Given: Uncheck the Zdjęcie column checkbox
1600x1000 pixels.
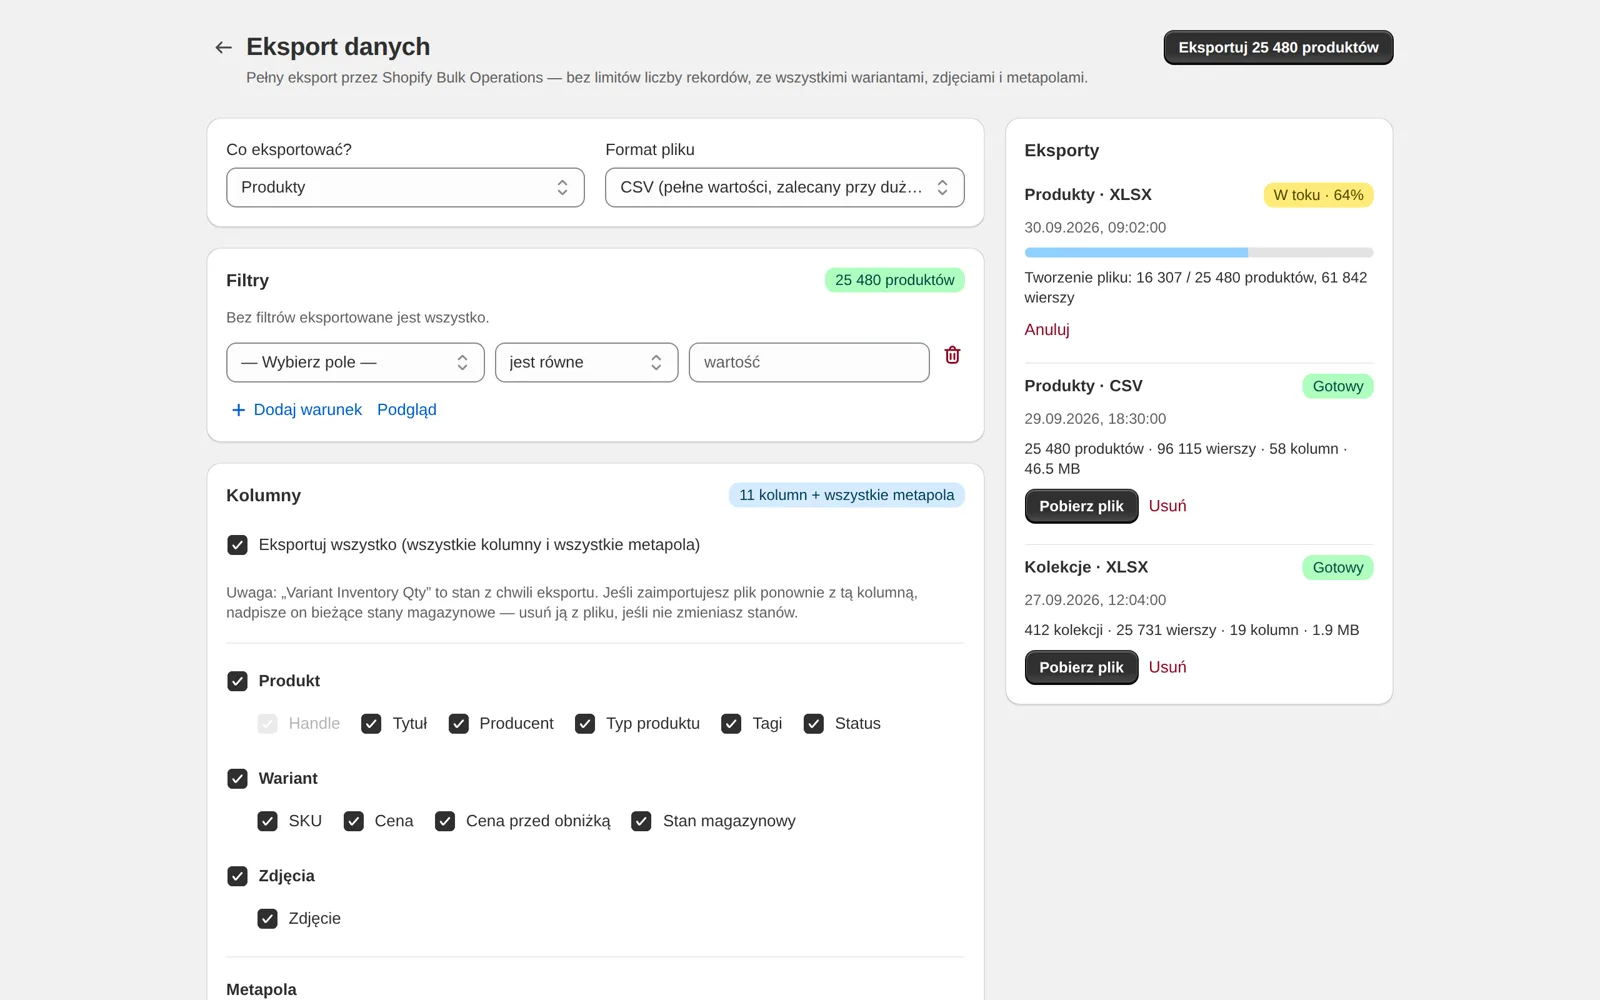Looking at the screenshot, I should [x=267, y=919].
